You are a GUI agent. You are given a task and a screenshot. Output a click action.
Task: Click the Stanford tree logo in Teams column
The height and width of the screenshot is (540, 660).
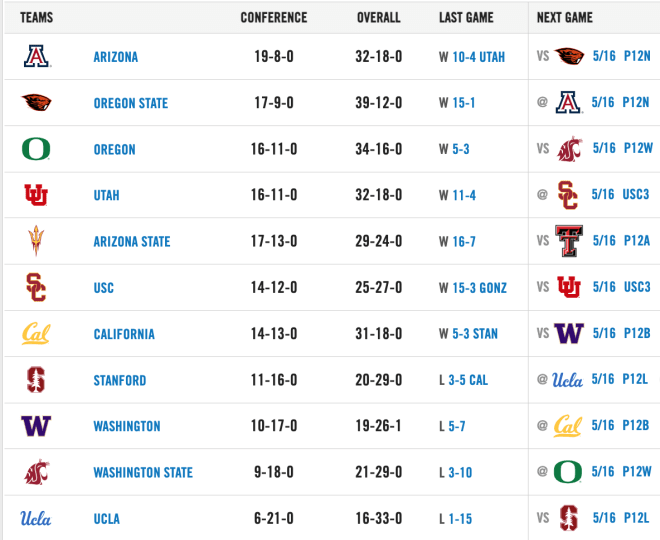tap(36, 380)
